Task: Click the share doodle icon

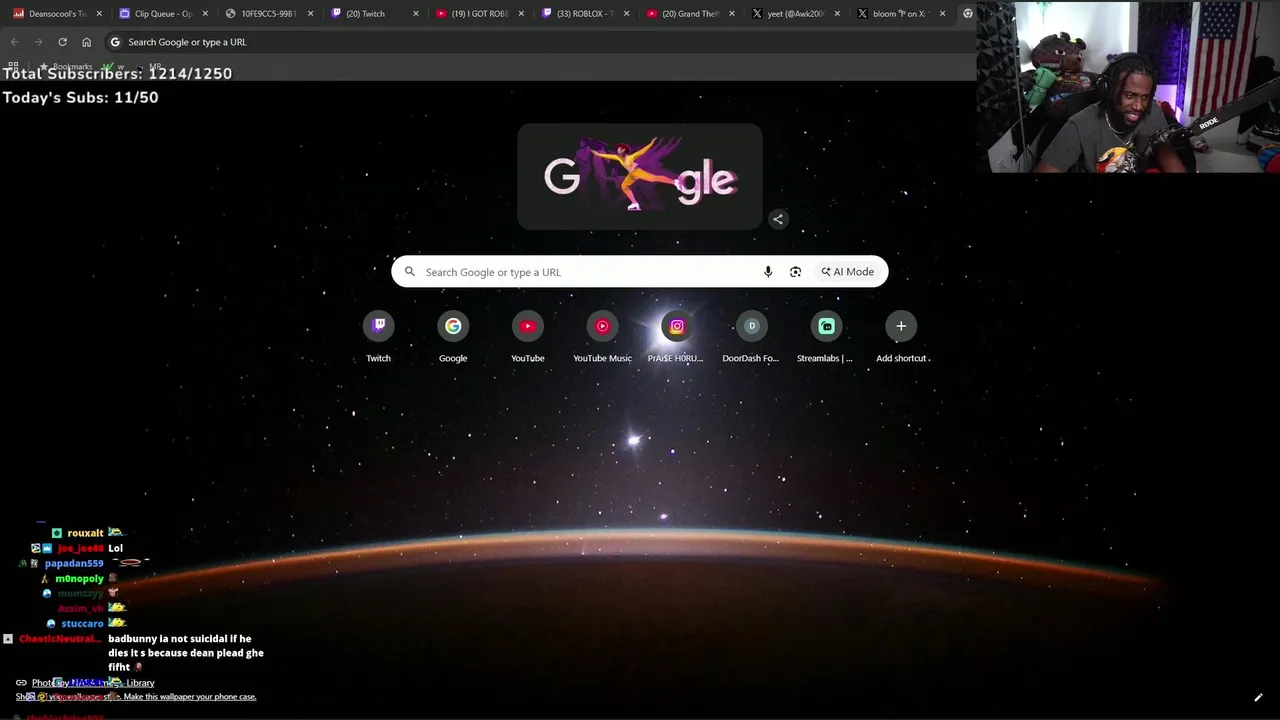Action: [778, 219]
